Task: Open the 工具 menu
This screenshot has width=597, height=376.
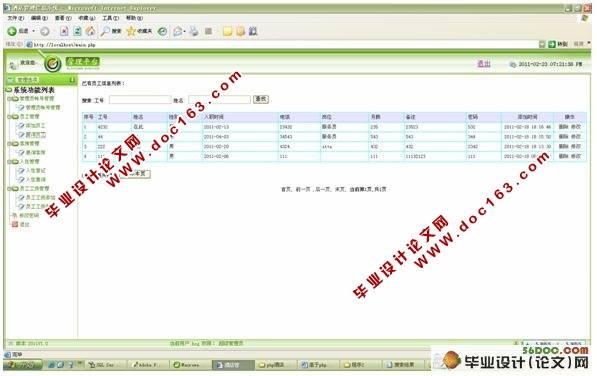Action: pyautogui.click(x=110, y=18)
